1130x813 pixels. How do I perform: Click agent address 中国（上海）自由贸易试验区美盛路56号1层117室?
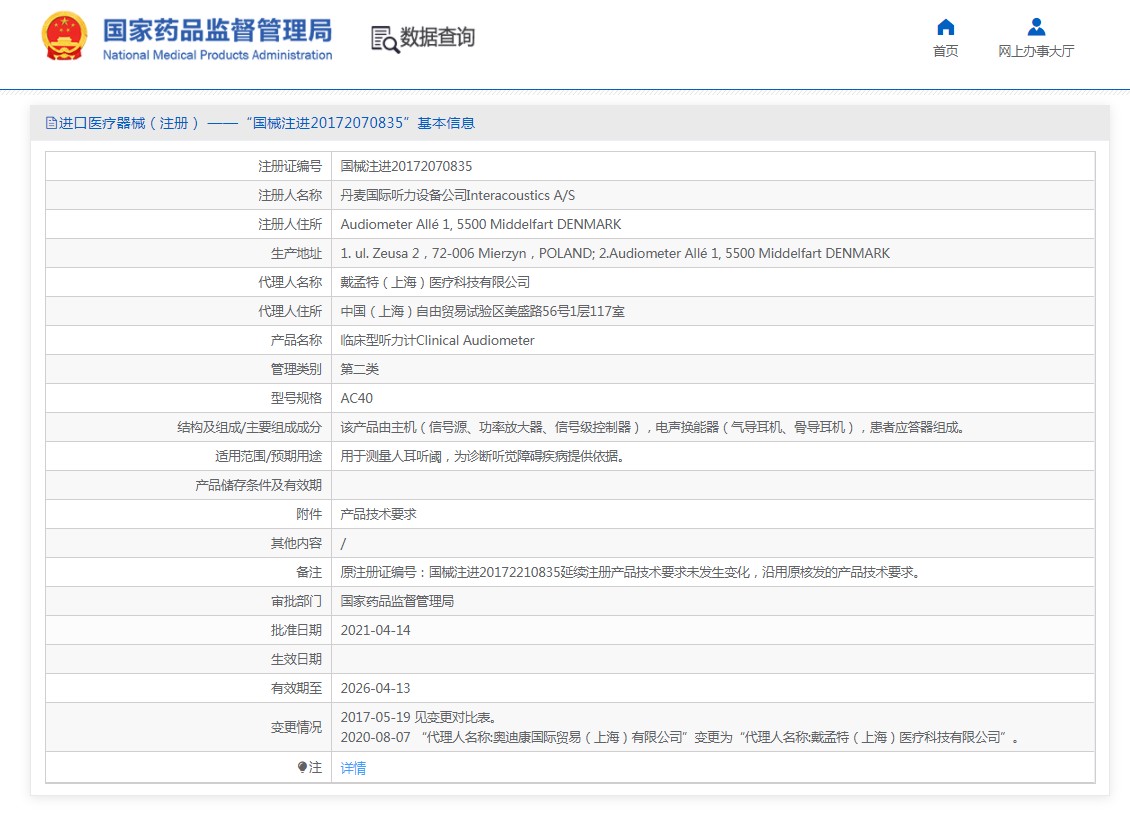point(483,311)
